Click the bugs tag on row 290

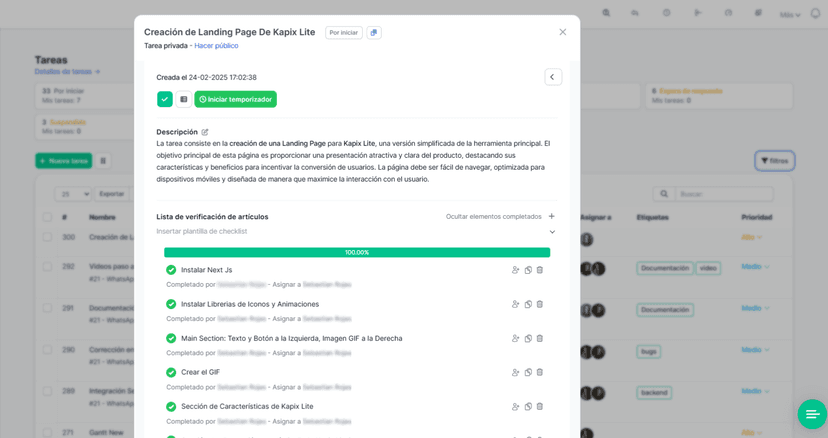pos(648,352)
